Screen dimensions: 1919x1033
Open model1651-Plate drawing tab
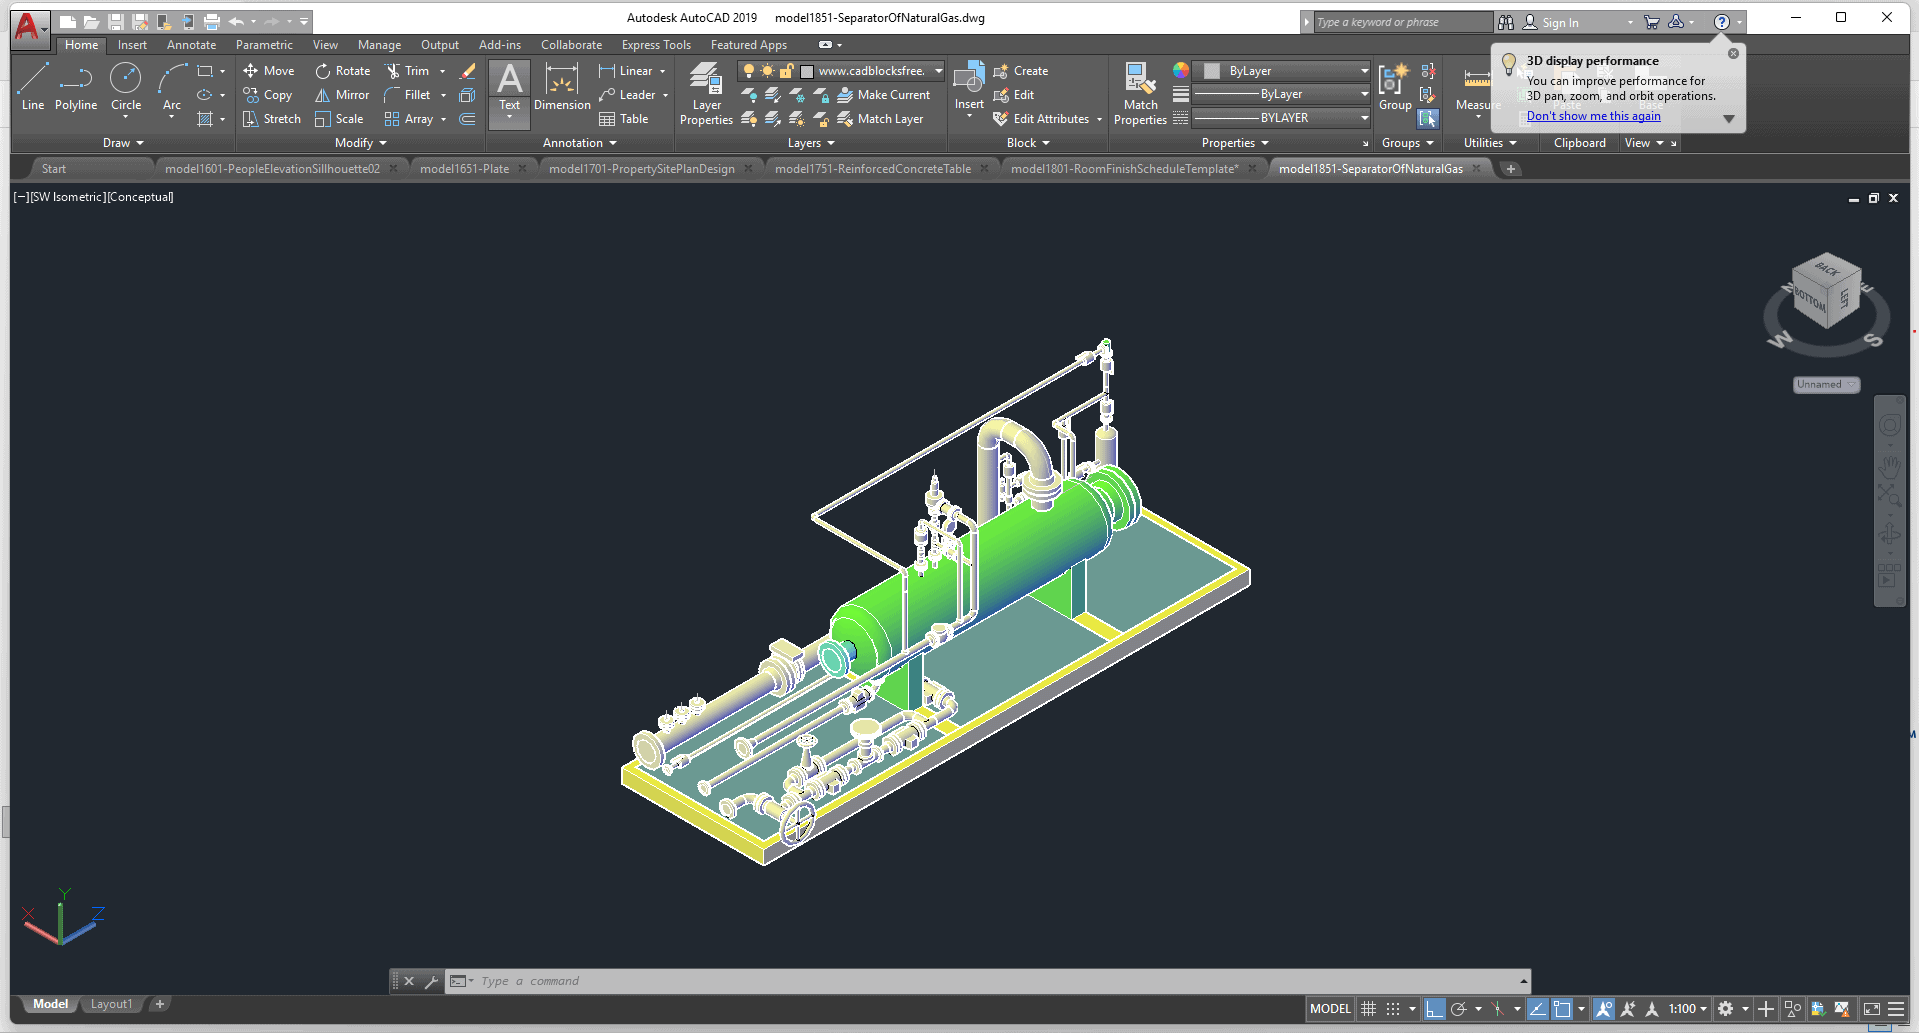click(464, 169)
